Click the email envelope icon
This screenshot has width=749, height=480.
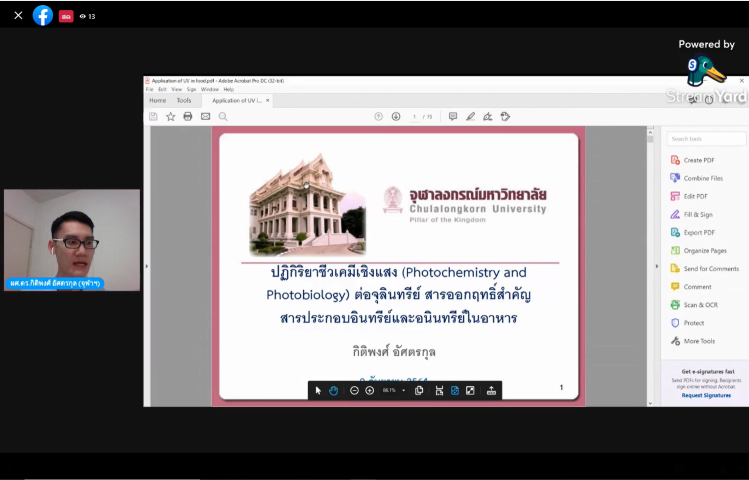pyautogui.click(x=205, y=117)
